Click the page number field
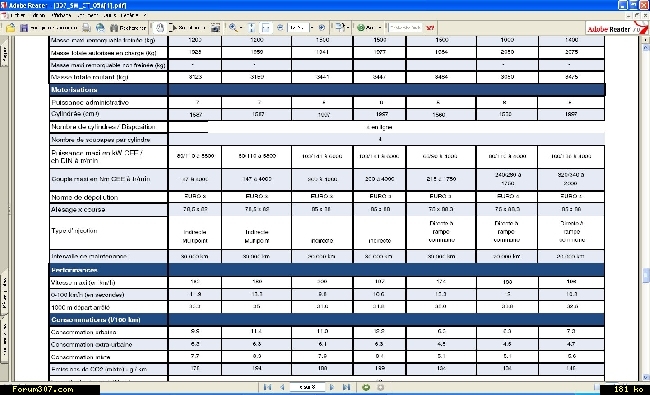This screenshot has height=395, width=650. (307, 387)
